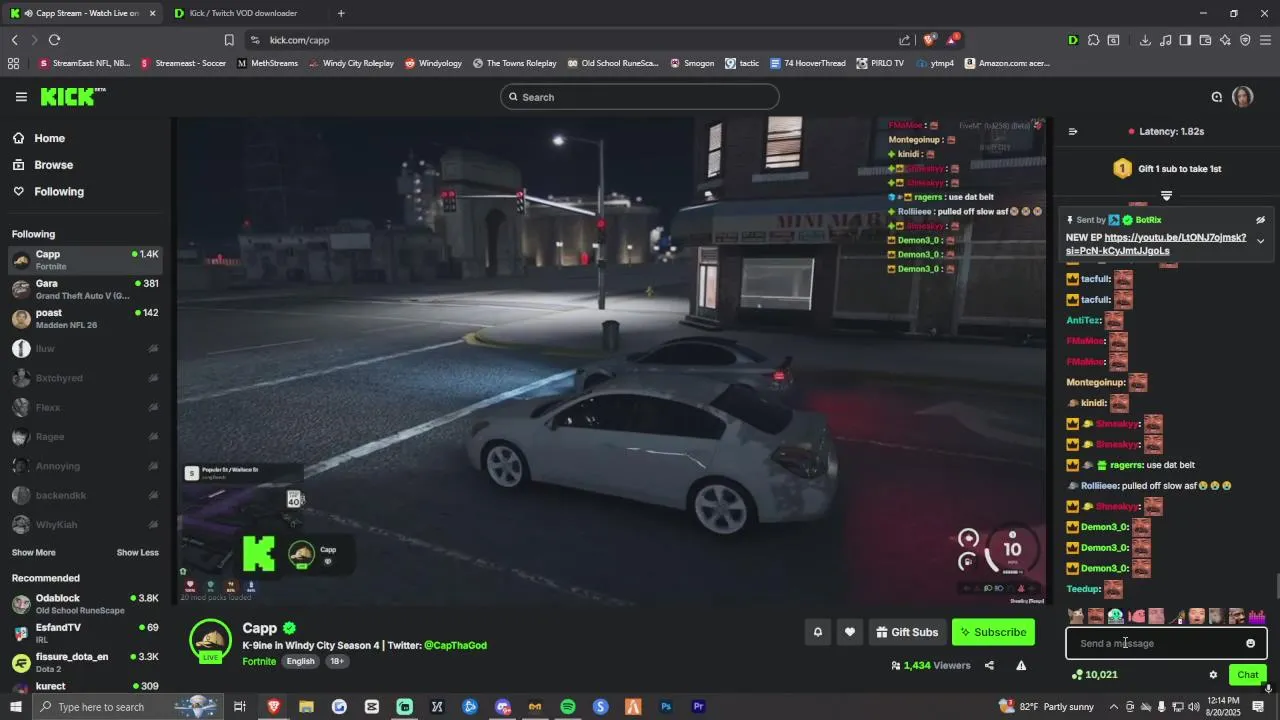
Task: Bookmark this page icon
Action: pos(229,40)
